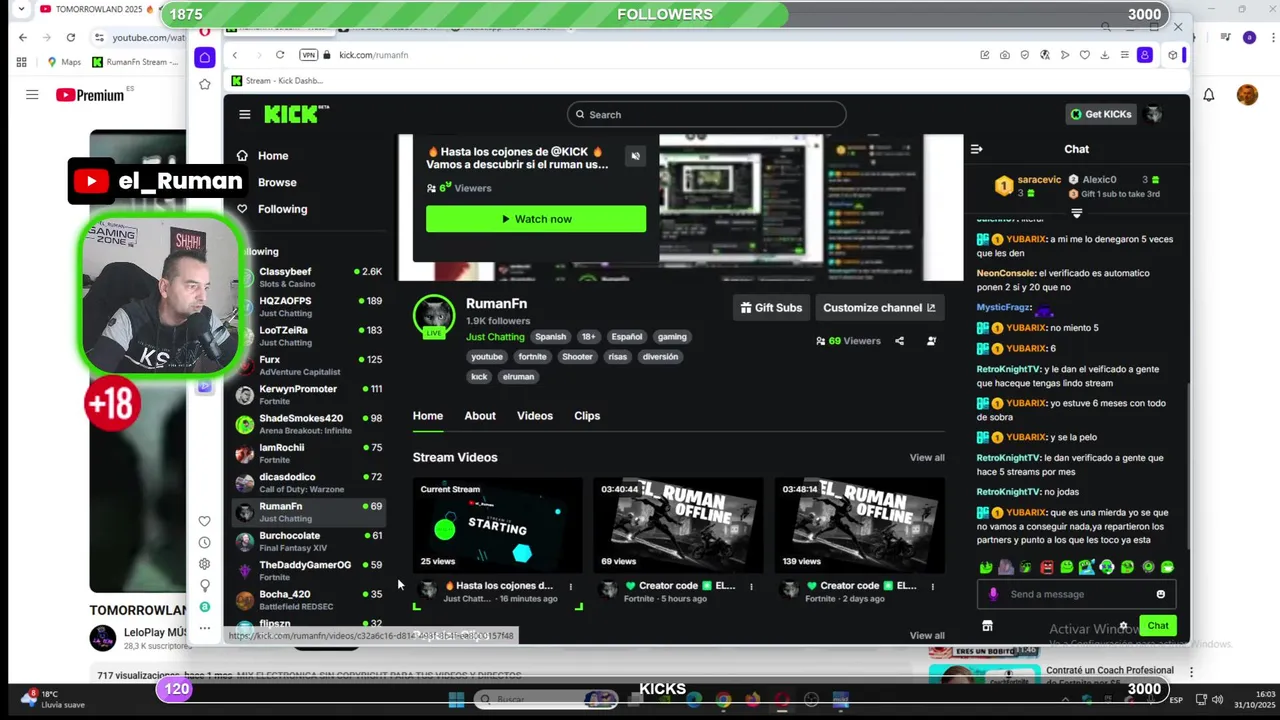Image resolution: width=1280 pixels, height=720 pixels.
Task: Open Opera sidebar settings gear
Action: 204,564
